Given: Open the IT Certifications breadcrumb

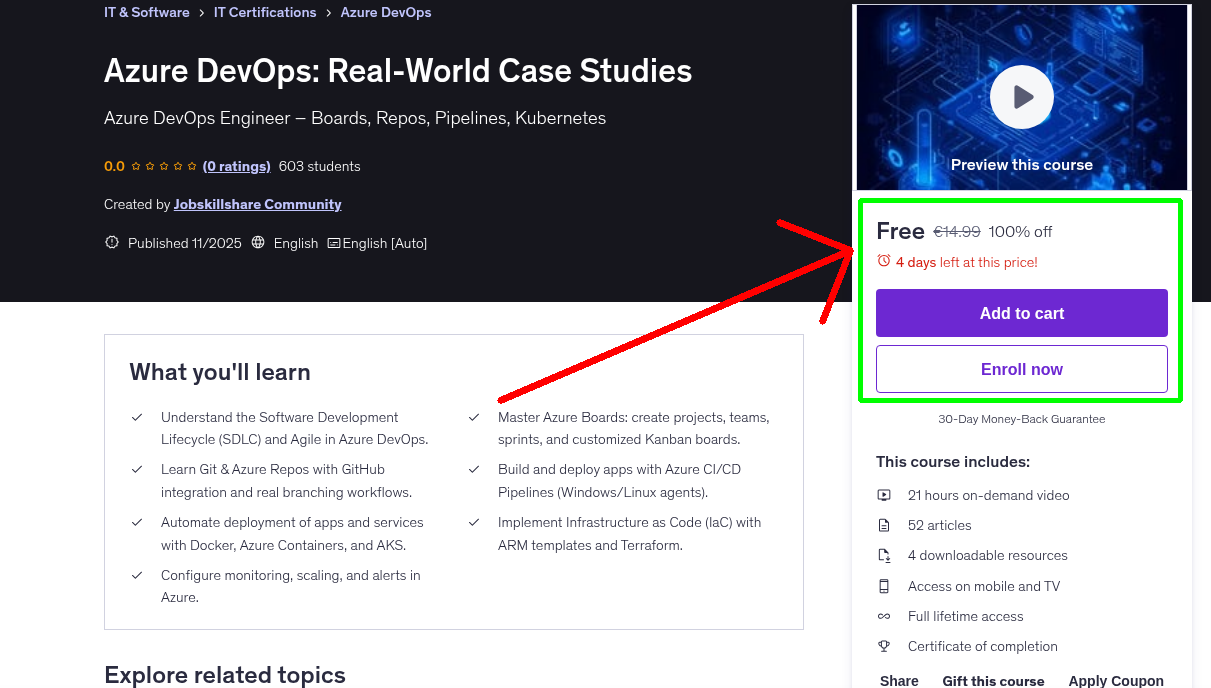Looking at the screenshot, I should coord(265,12).
